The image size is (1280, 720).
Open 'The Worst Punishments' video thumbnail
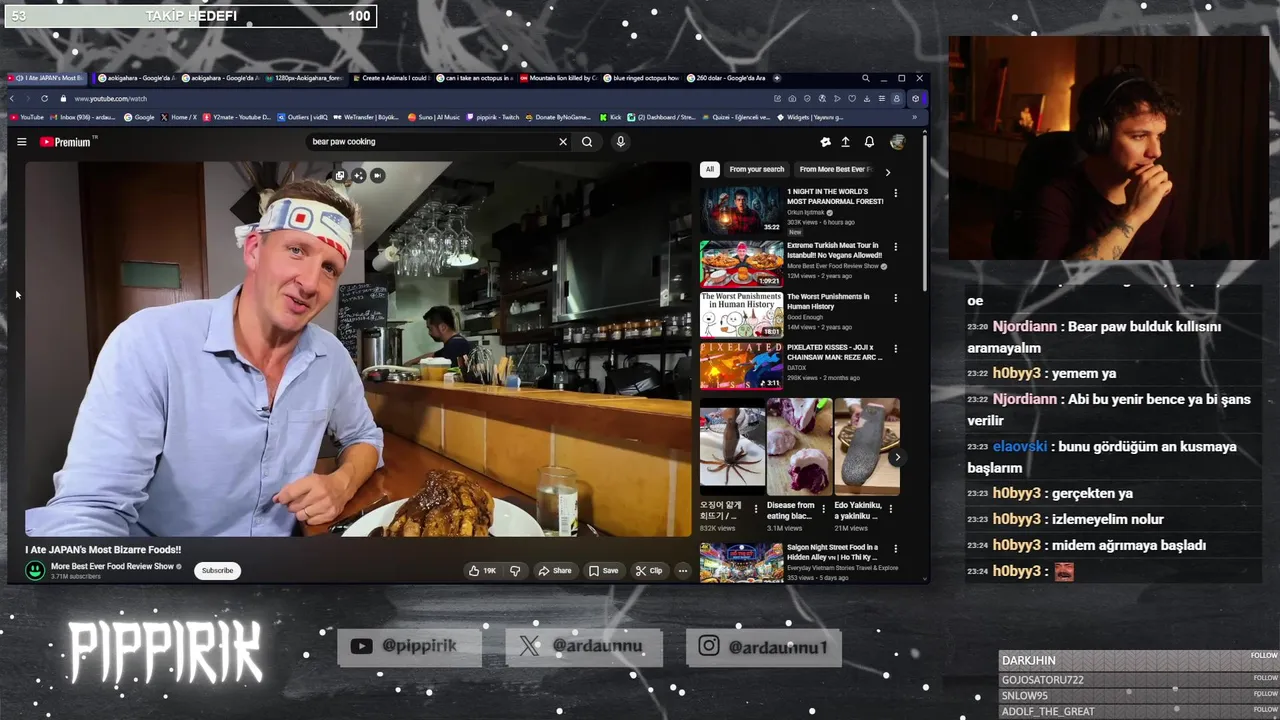click(741, 314)
